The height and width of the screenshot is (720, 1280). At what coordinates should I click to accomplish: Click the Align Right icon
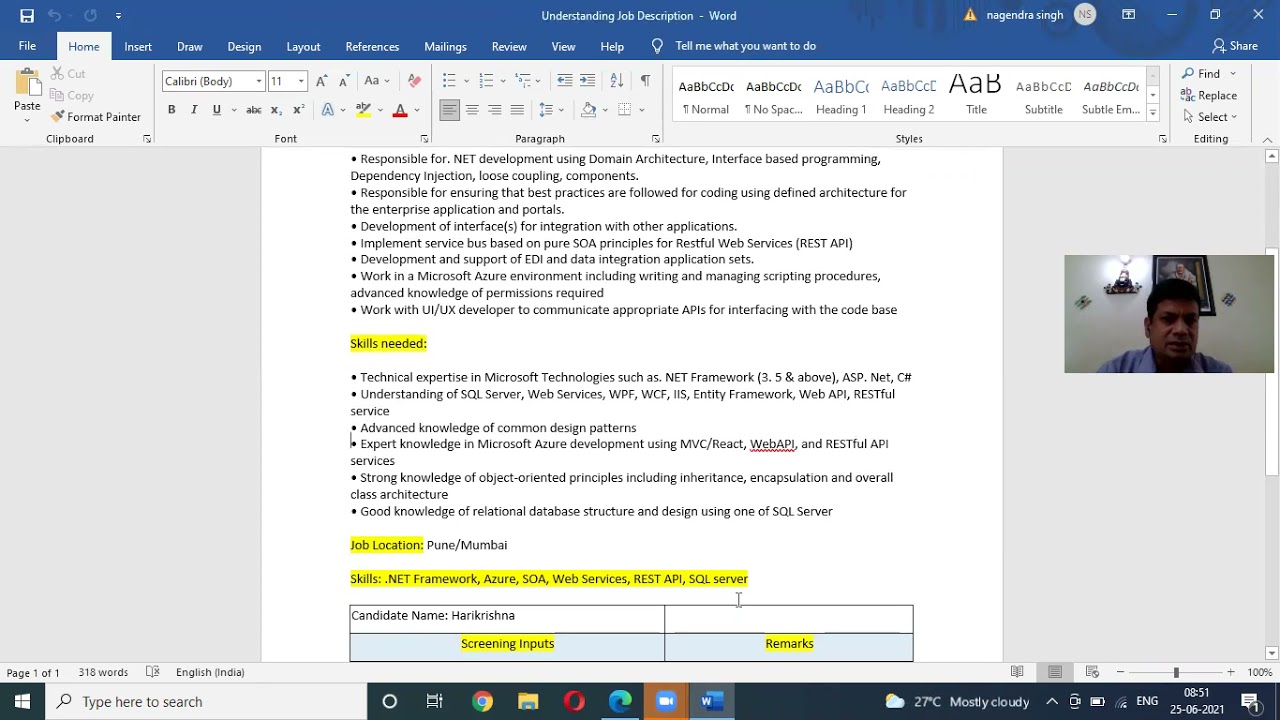tap(494, 110)
